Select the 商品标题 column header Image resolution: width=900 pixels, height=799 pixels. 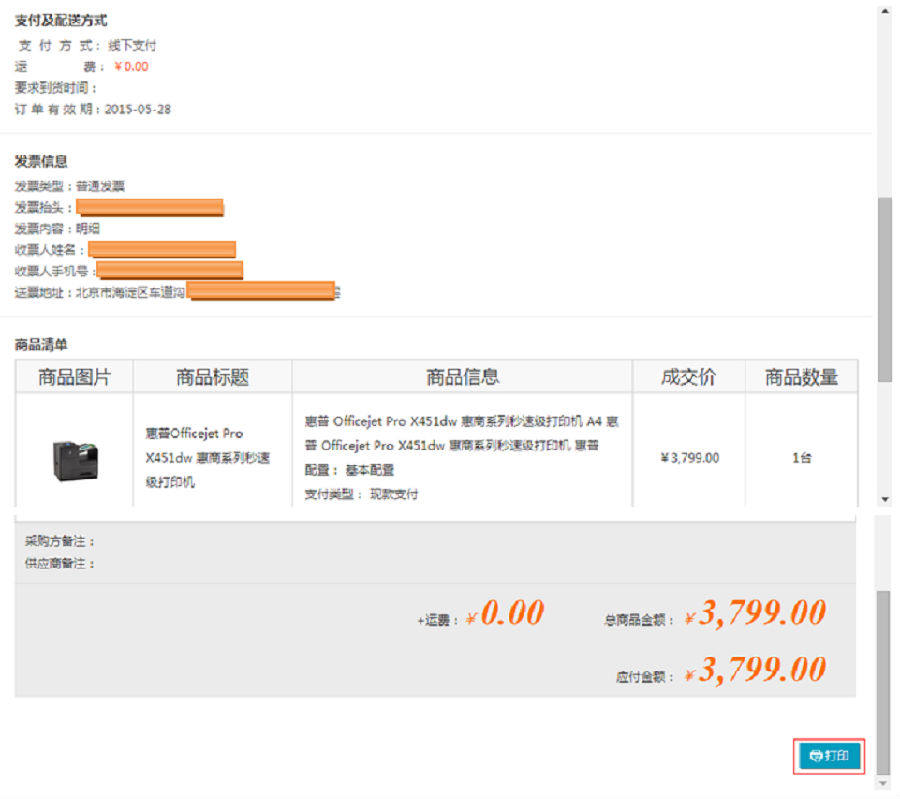click(212, 377)
